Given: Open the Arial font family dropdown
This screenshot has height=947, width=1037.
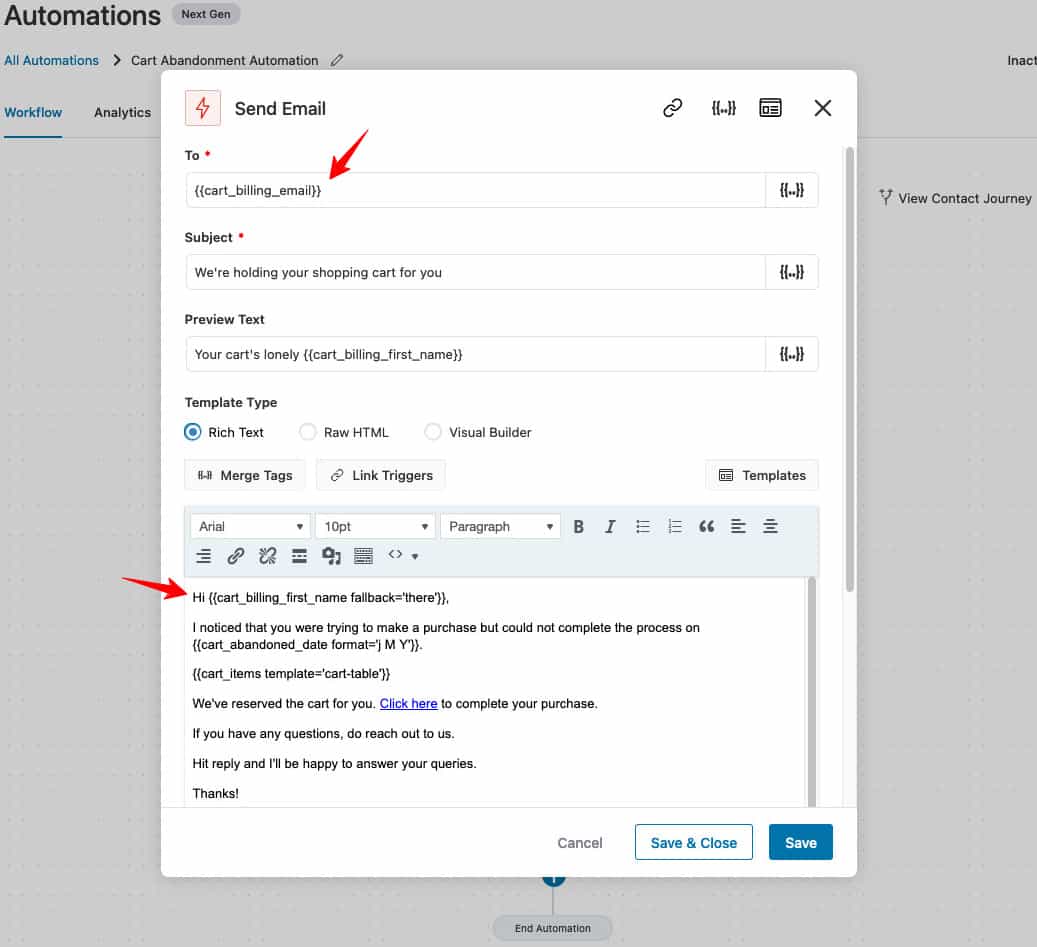Looking at the screenshot, I should 251,527.
